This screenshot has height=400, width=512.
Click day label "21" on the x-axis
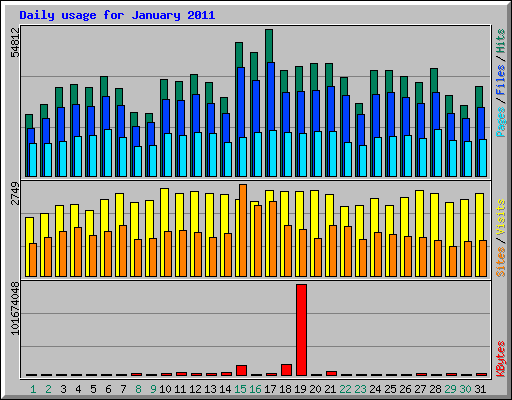(330, 389)
